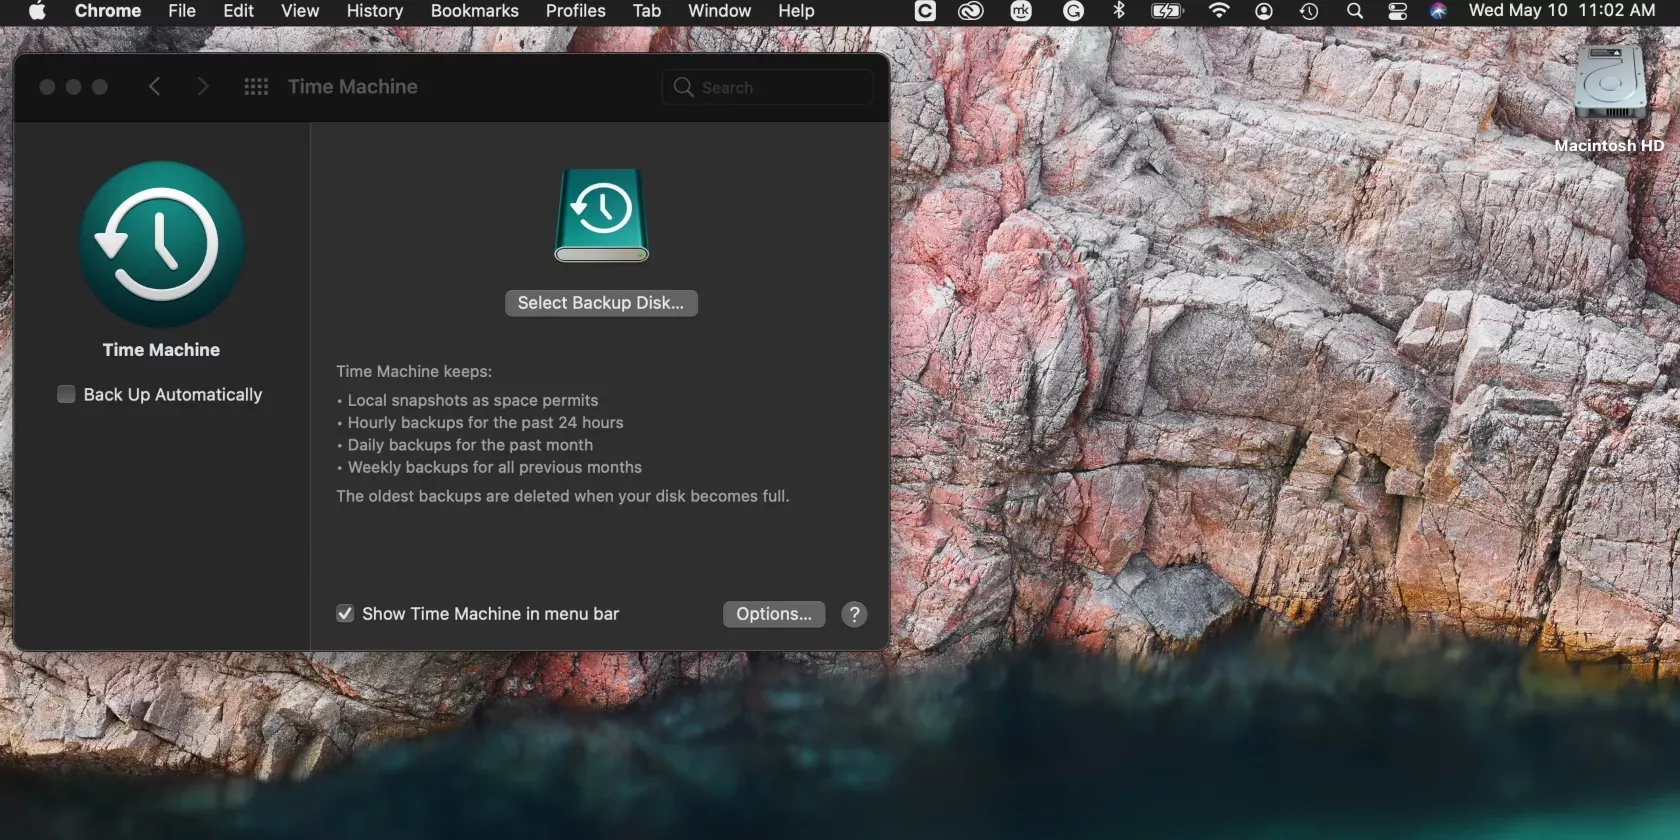Open the Time Machine menu bar icon
1680x840 pixels.
pos(1308,11)
